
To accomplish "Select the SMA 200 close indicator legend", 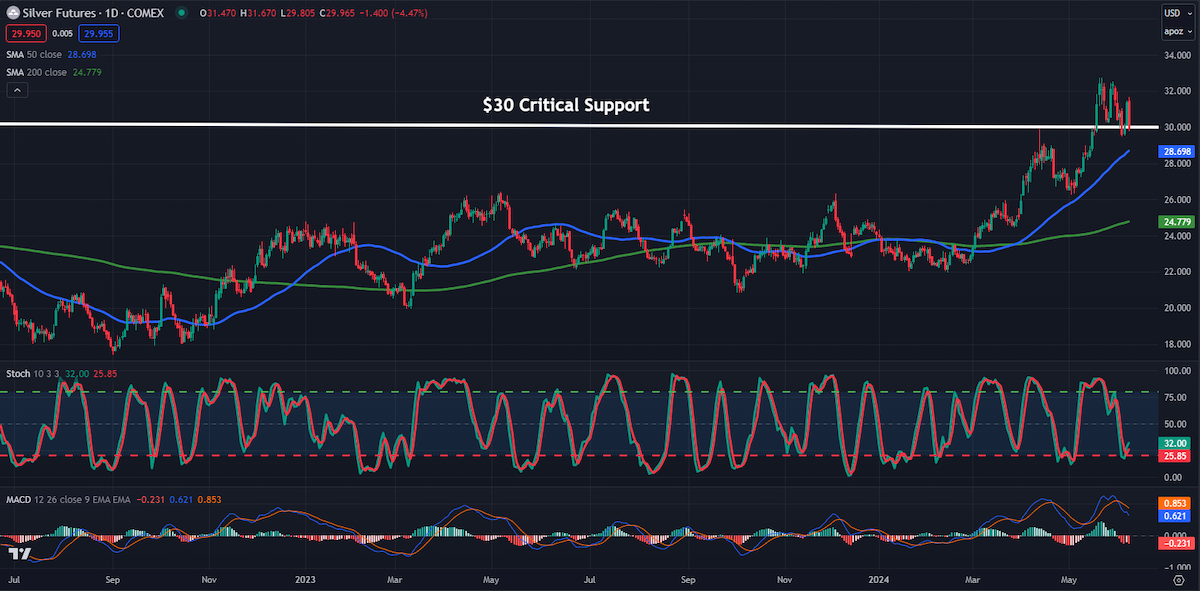I will (55, 72).
